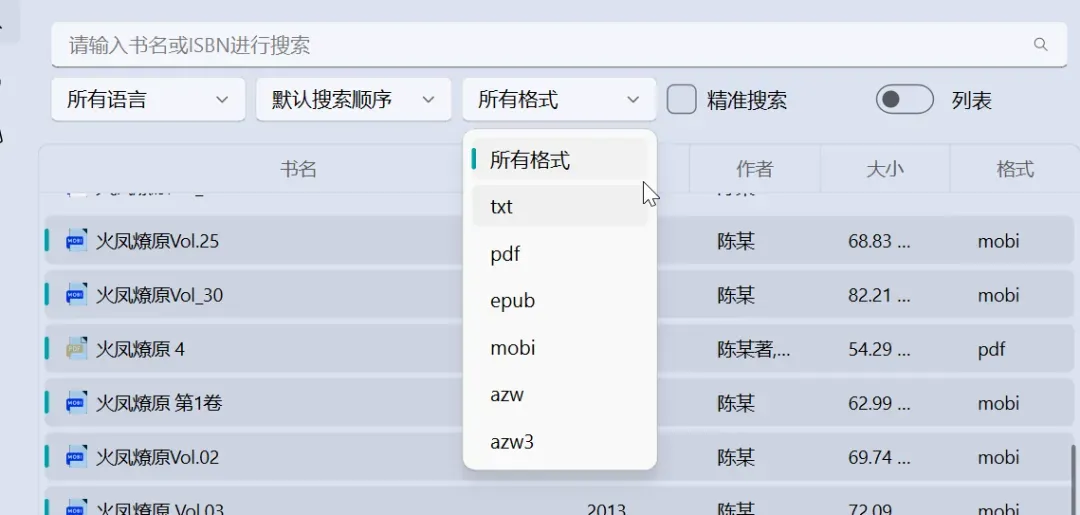
Task: Click the mobi file icon for 火凤燎原Vol_30
Action: pyautogui.click(x=76, y=295)
